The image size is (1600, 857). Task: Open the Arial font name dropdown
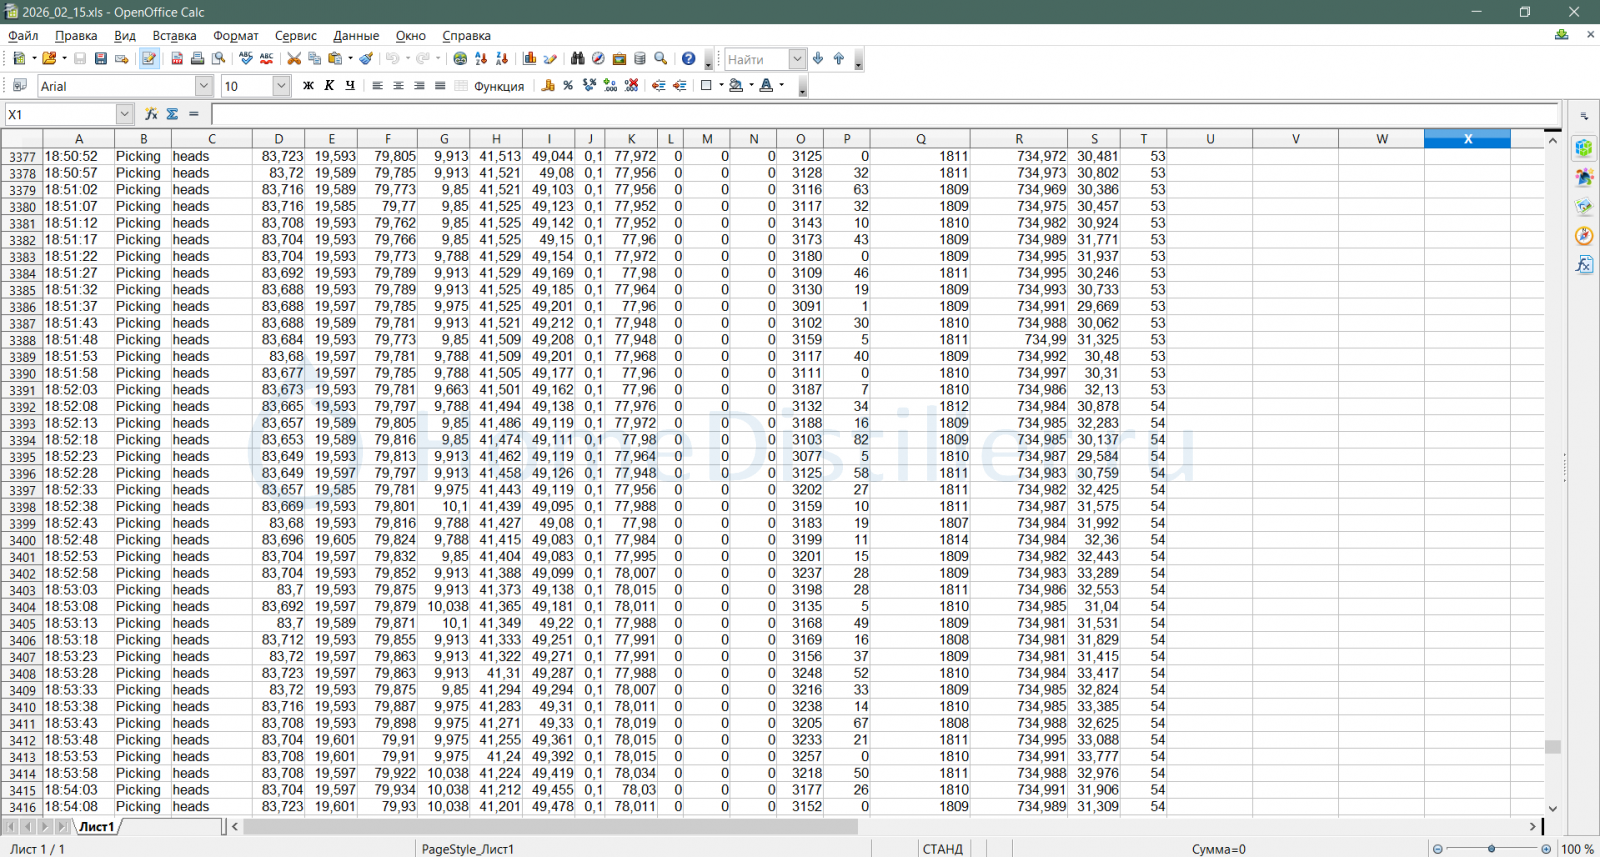pos(204,86)
